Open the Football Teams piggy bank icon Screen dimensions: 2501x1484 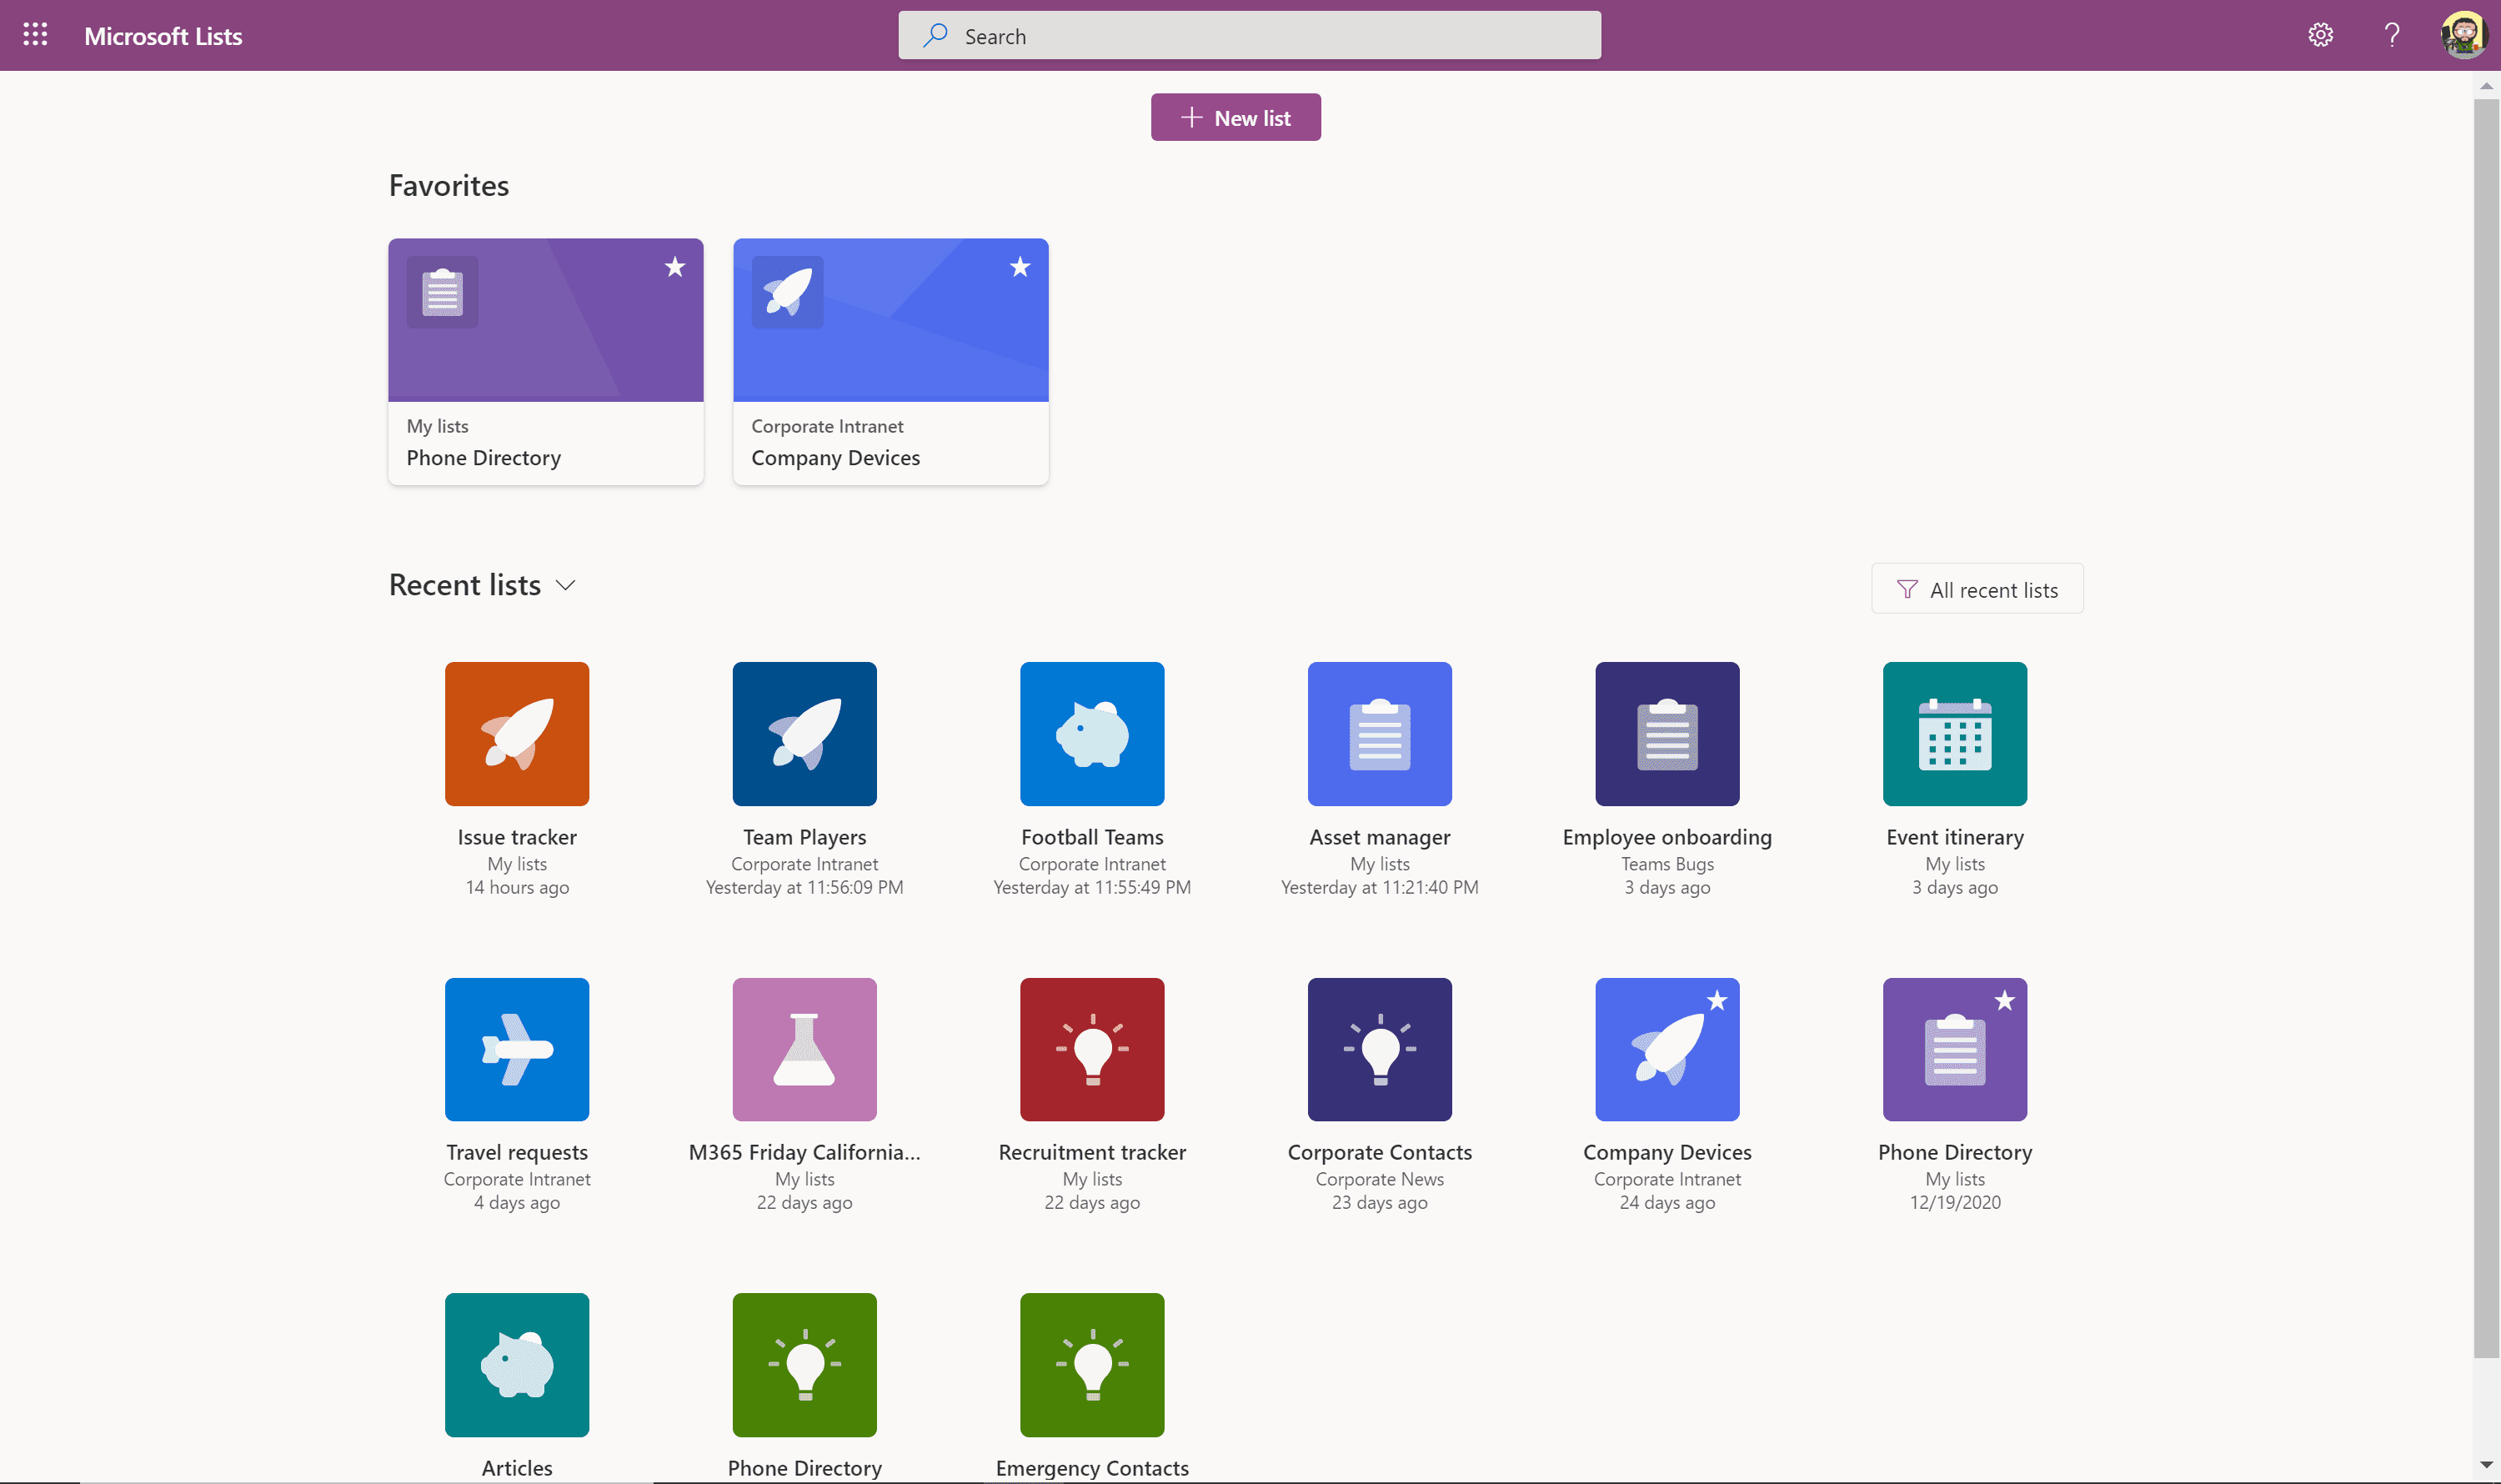tap(1092, 734)
